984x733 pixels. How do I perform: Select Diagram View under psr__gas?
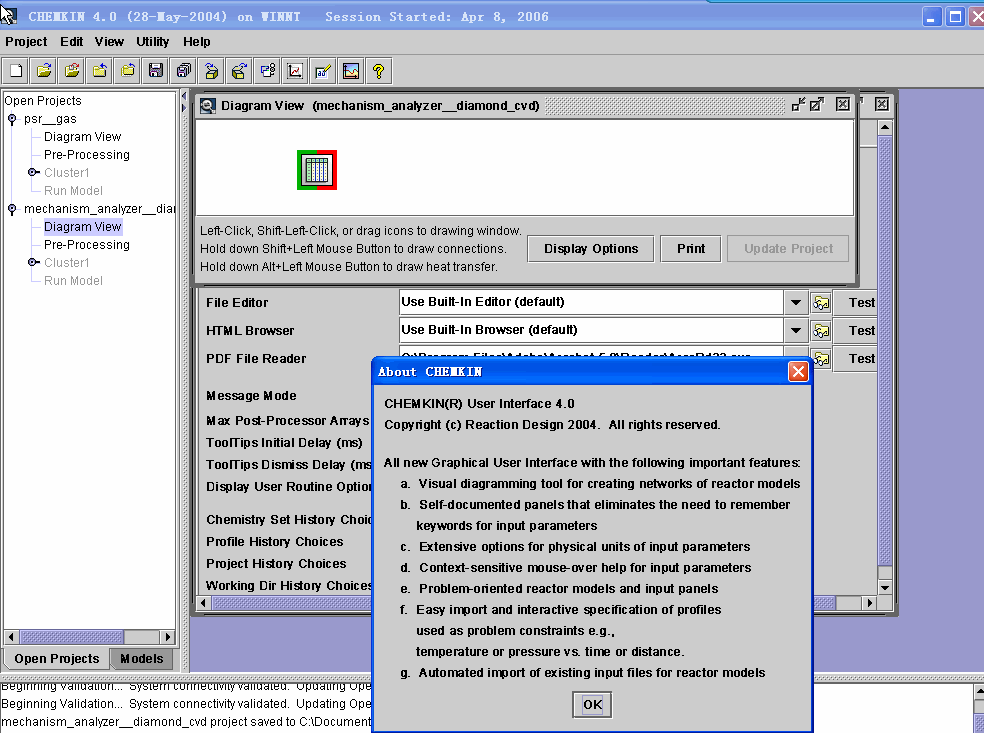(x=82, y=137)
